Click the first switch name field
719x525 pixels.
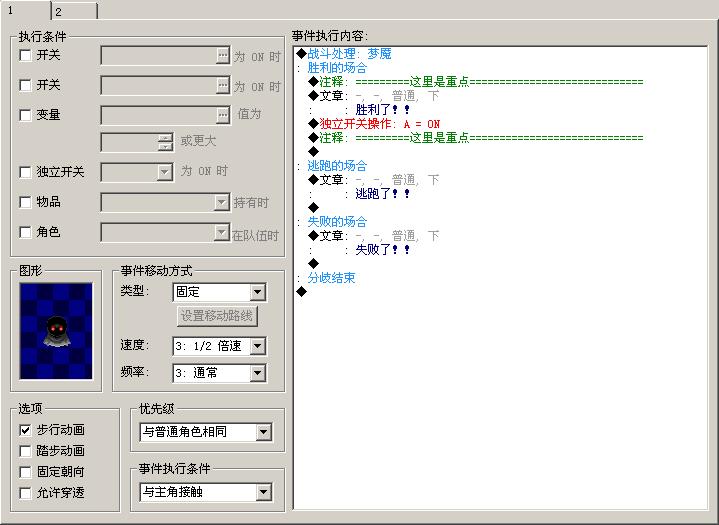point(159,55)
